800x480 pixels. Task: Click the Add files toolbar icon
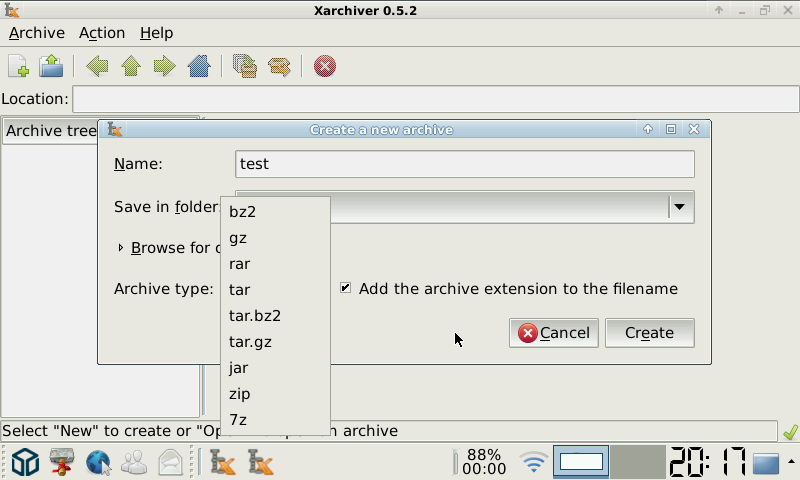click(245, 66)
